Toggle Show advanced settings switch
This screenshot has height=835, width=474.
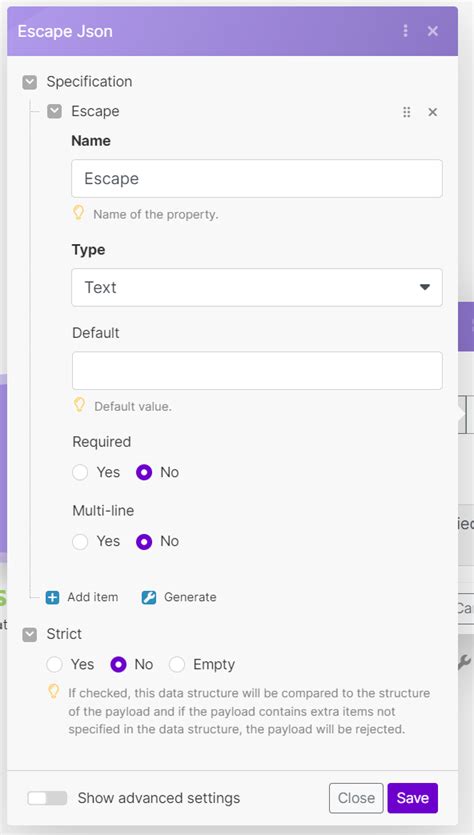pos(47,798)
